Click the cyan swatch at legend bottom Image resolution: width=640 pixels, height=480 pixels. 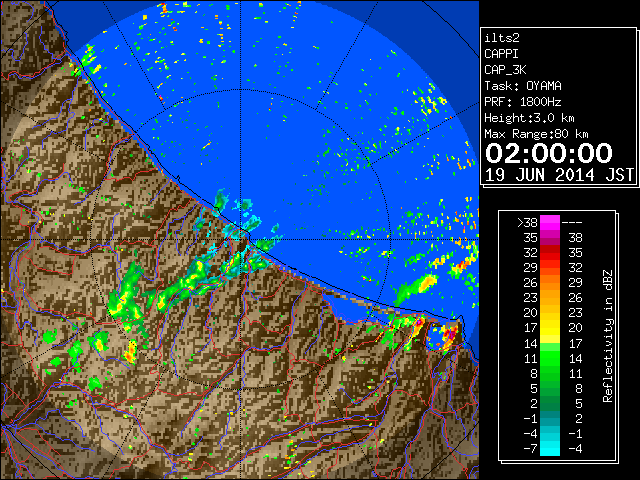550,449
